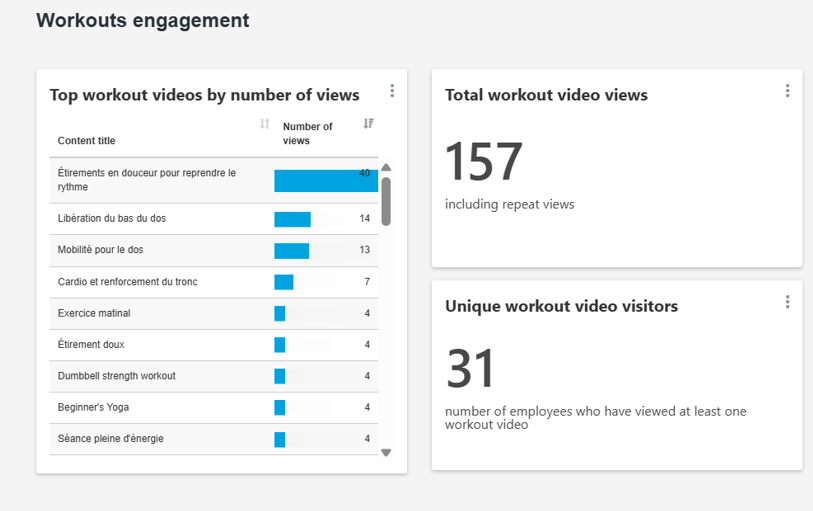Click the table scrollbar down arrow
The image size is (813, 511).
pyautogui.click(x=386, y=452)
